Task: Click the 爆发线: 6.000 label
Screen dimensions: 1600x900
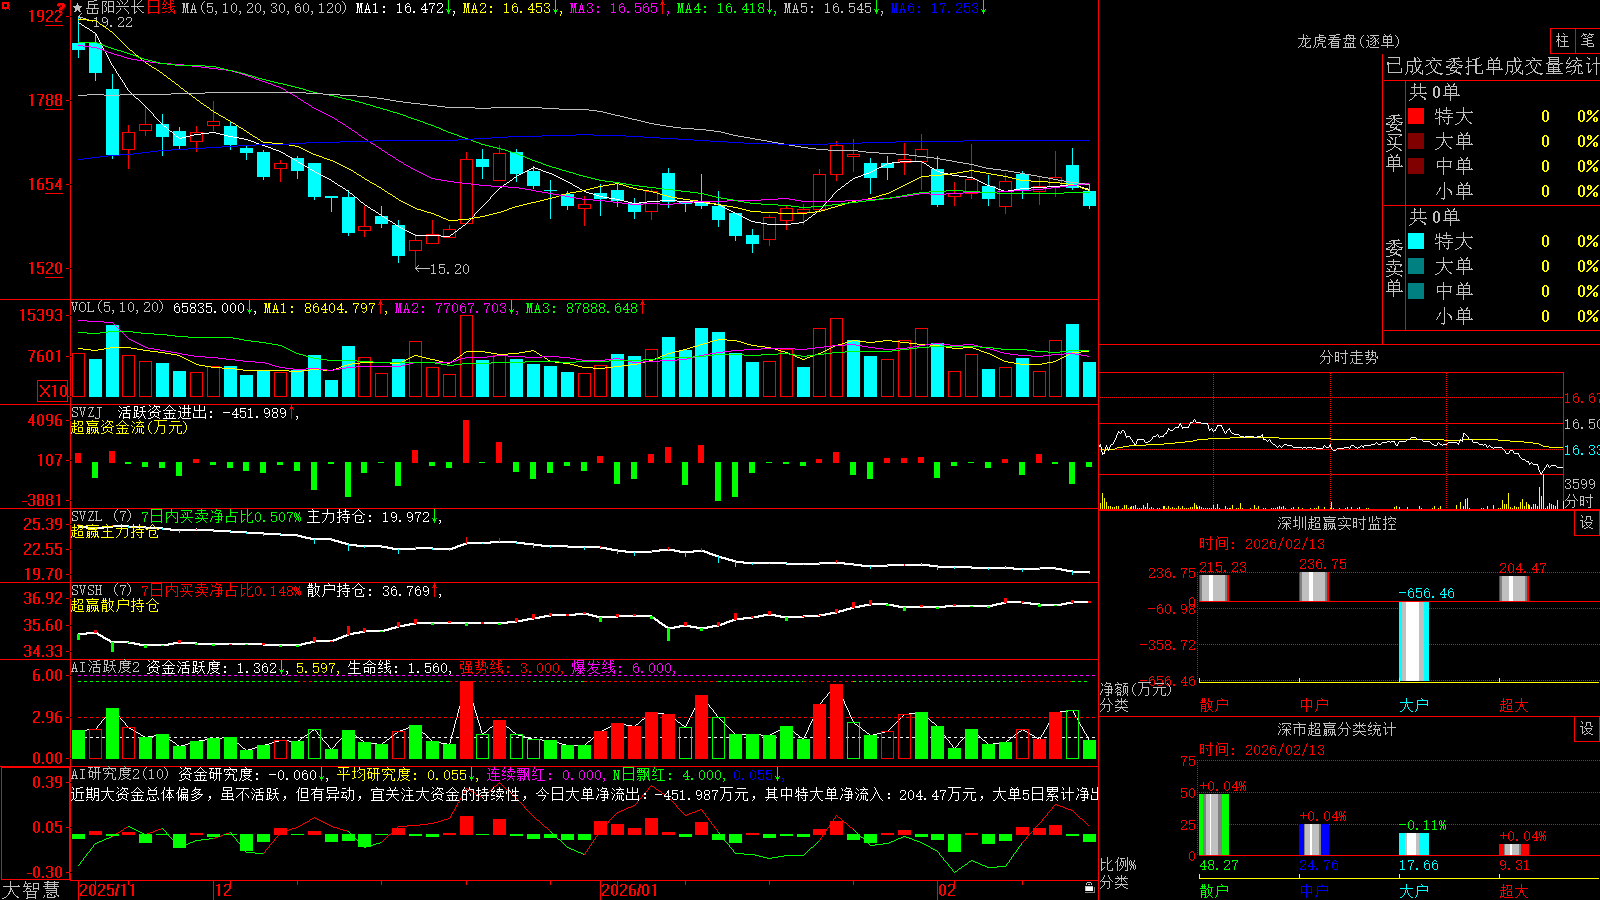Action: tap(623, 667)
